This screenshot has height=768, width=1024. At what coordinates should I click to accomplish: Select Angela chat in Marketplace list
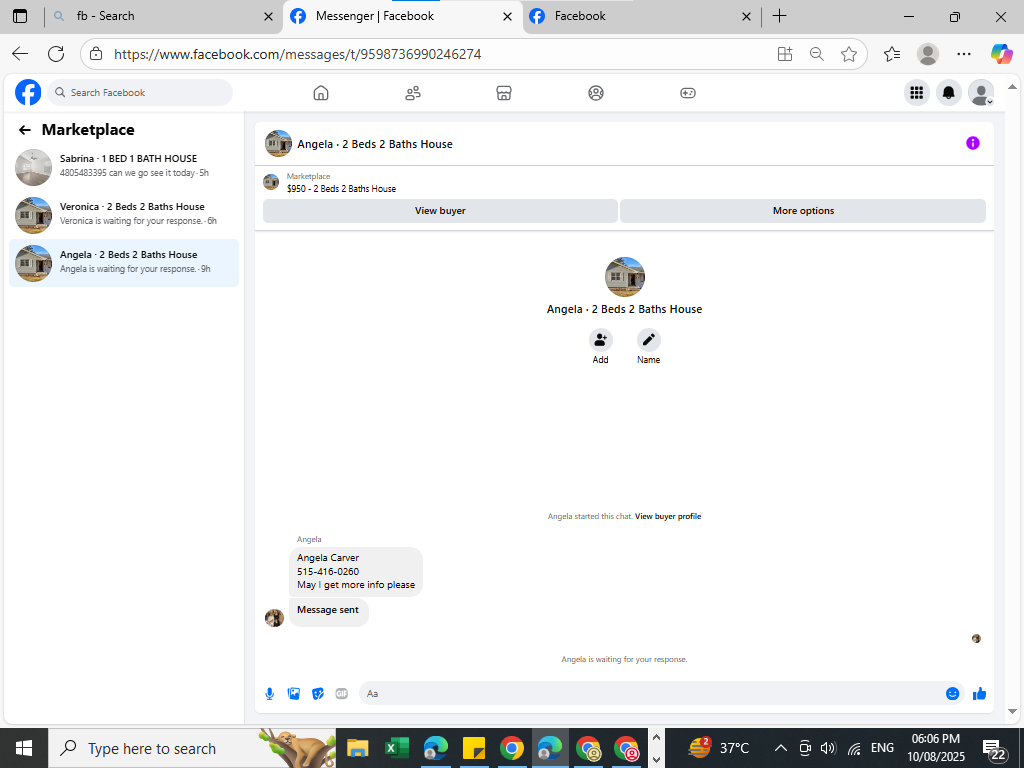124,263
